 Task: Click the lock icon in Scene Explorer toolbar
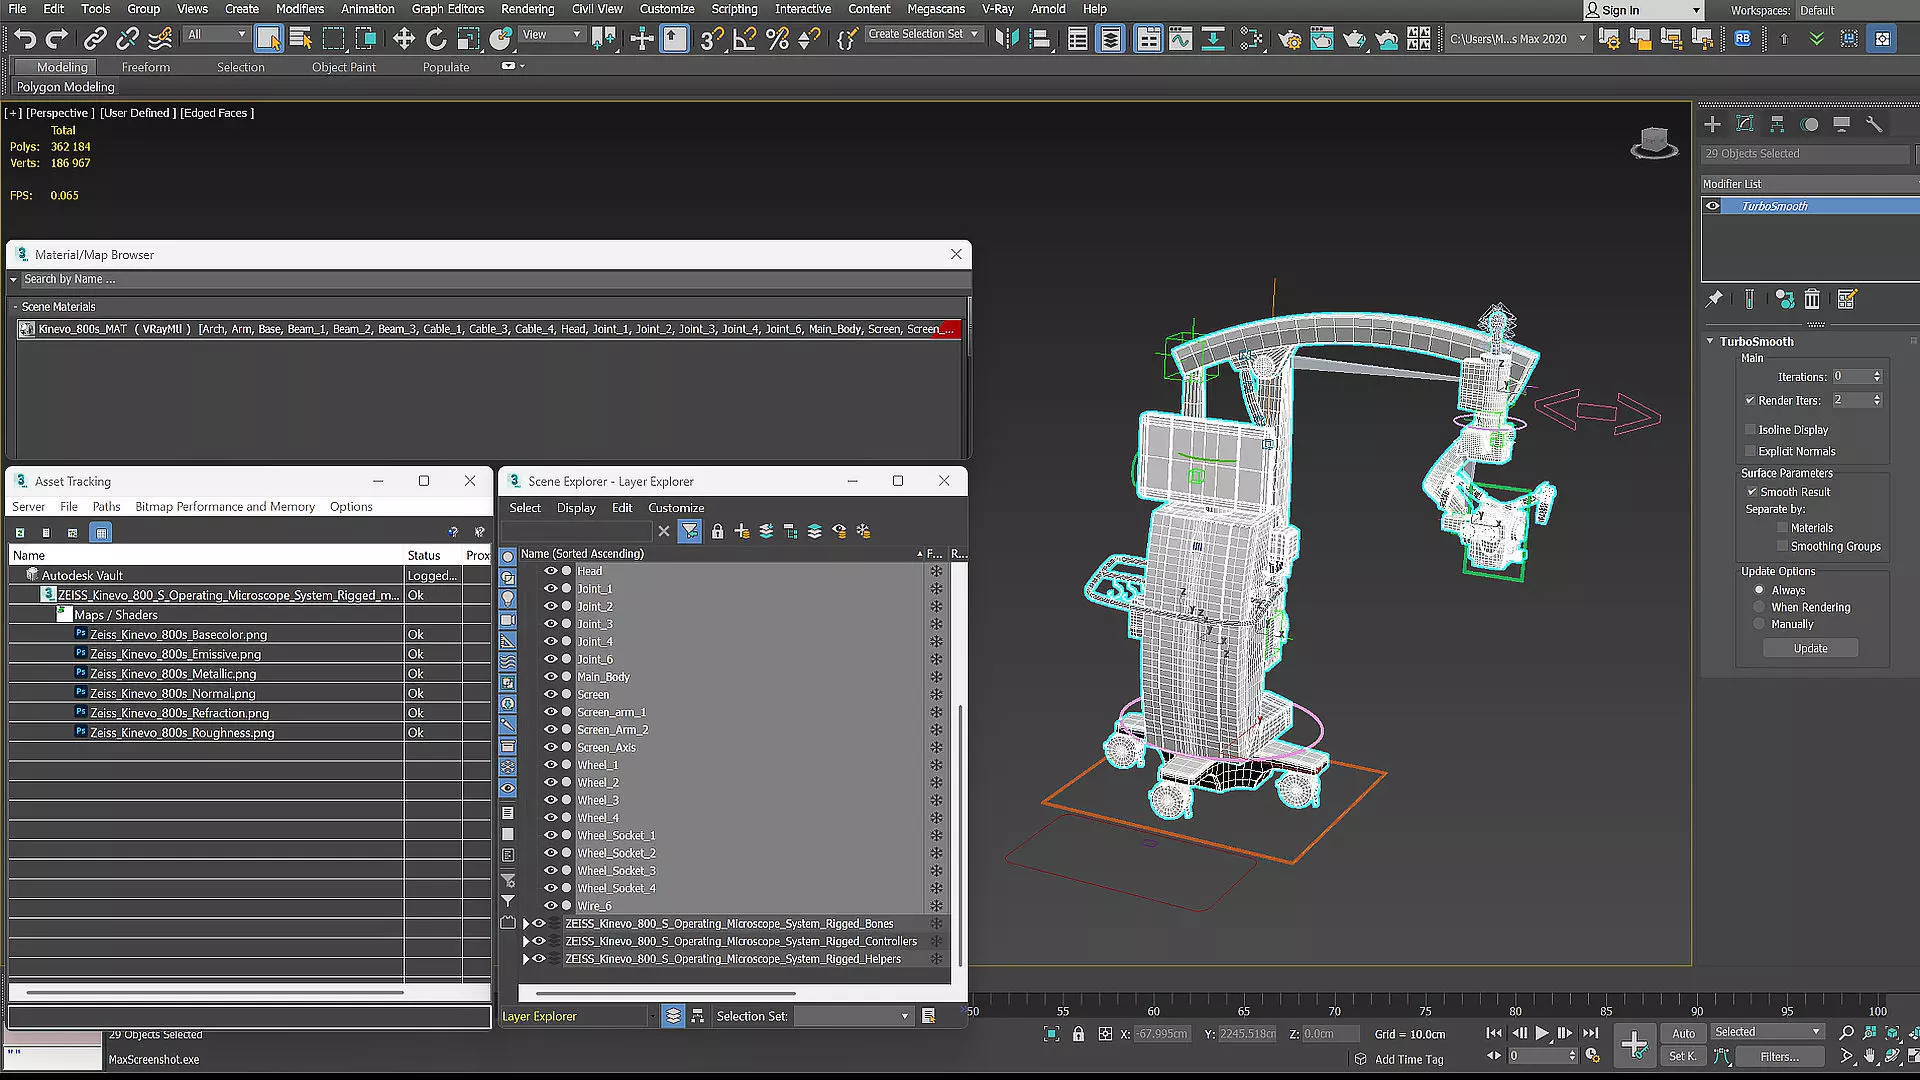(717, 532)
